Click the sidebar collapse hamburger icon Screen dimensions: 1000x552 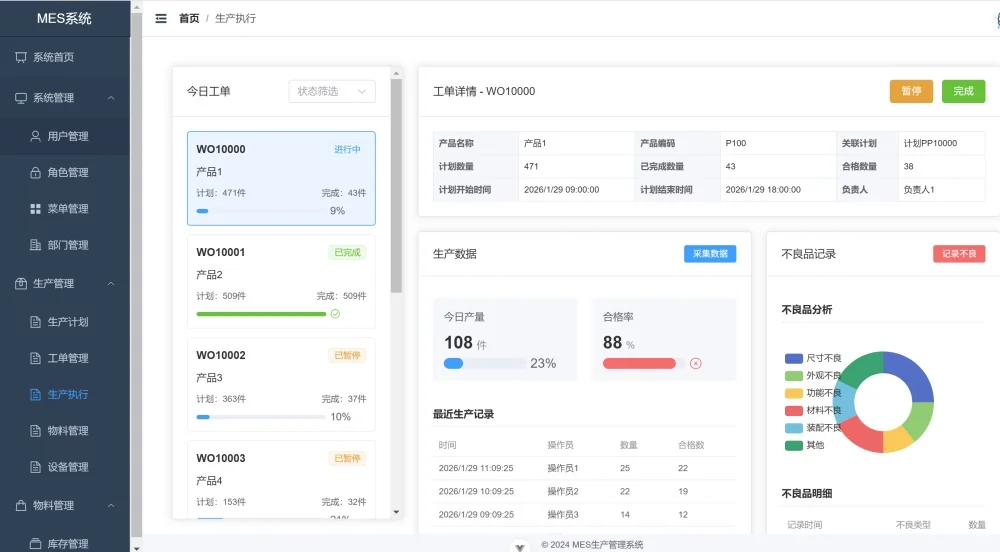161,18
